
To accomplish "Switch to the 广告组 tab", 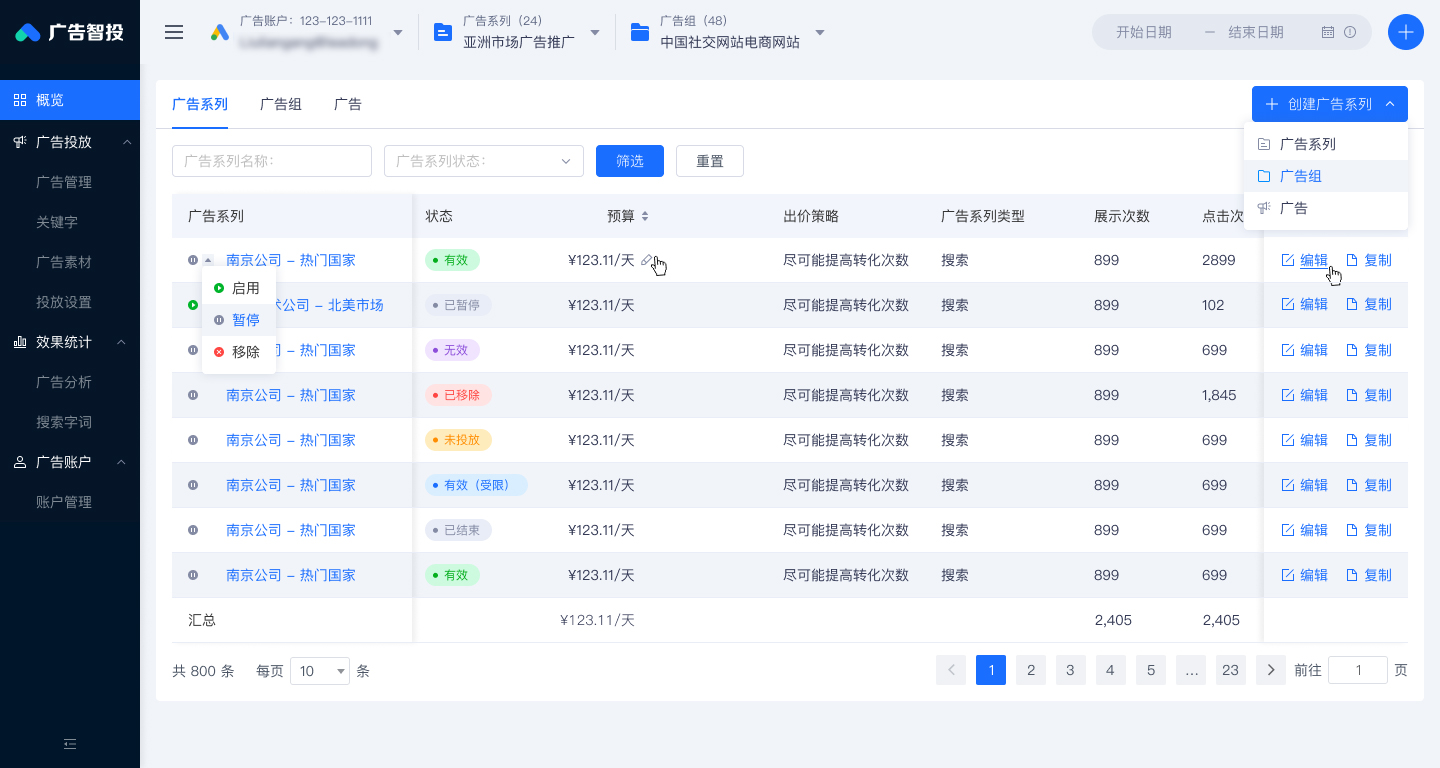I will point(281,104).
